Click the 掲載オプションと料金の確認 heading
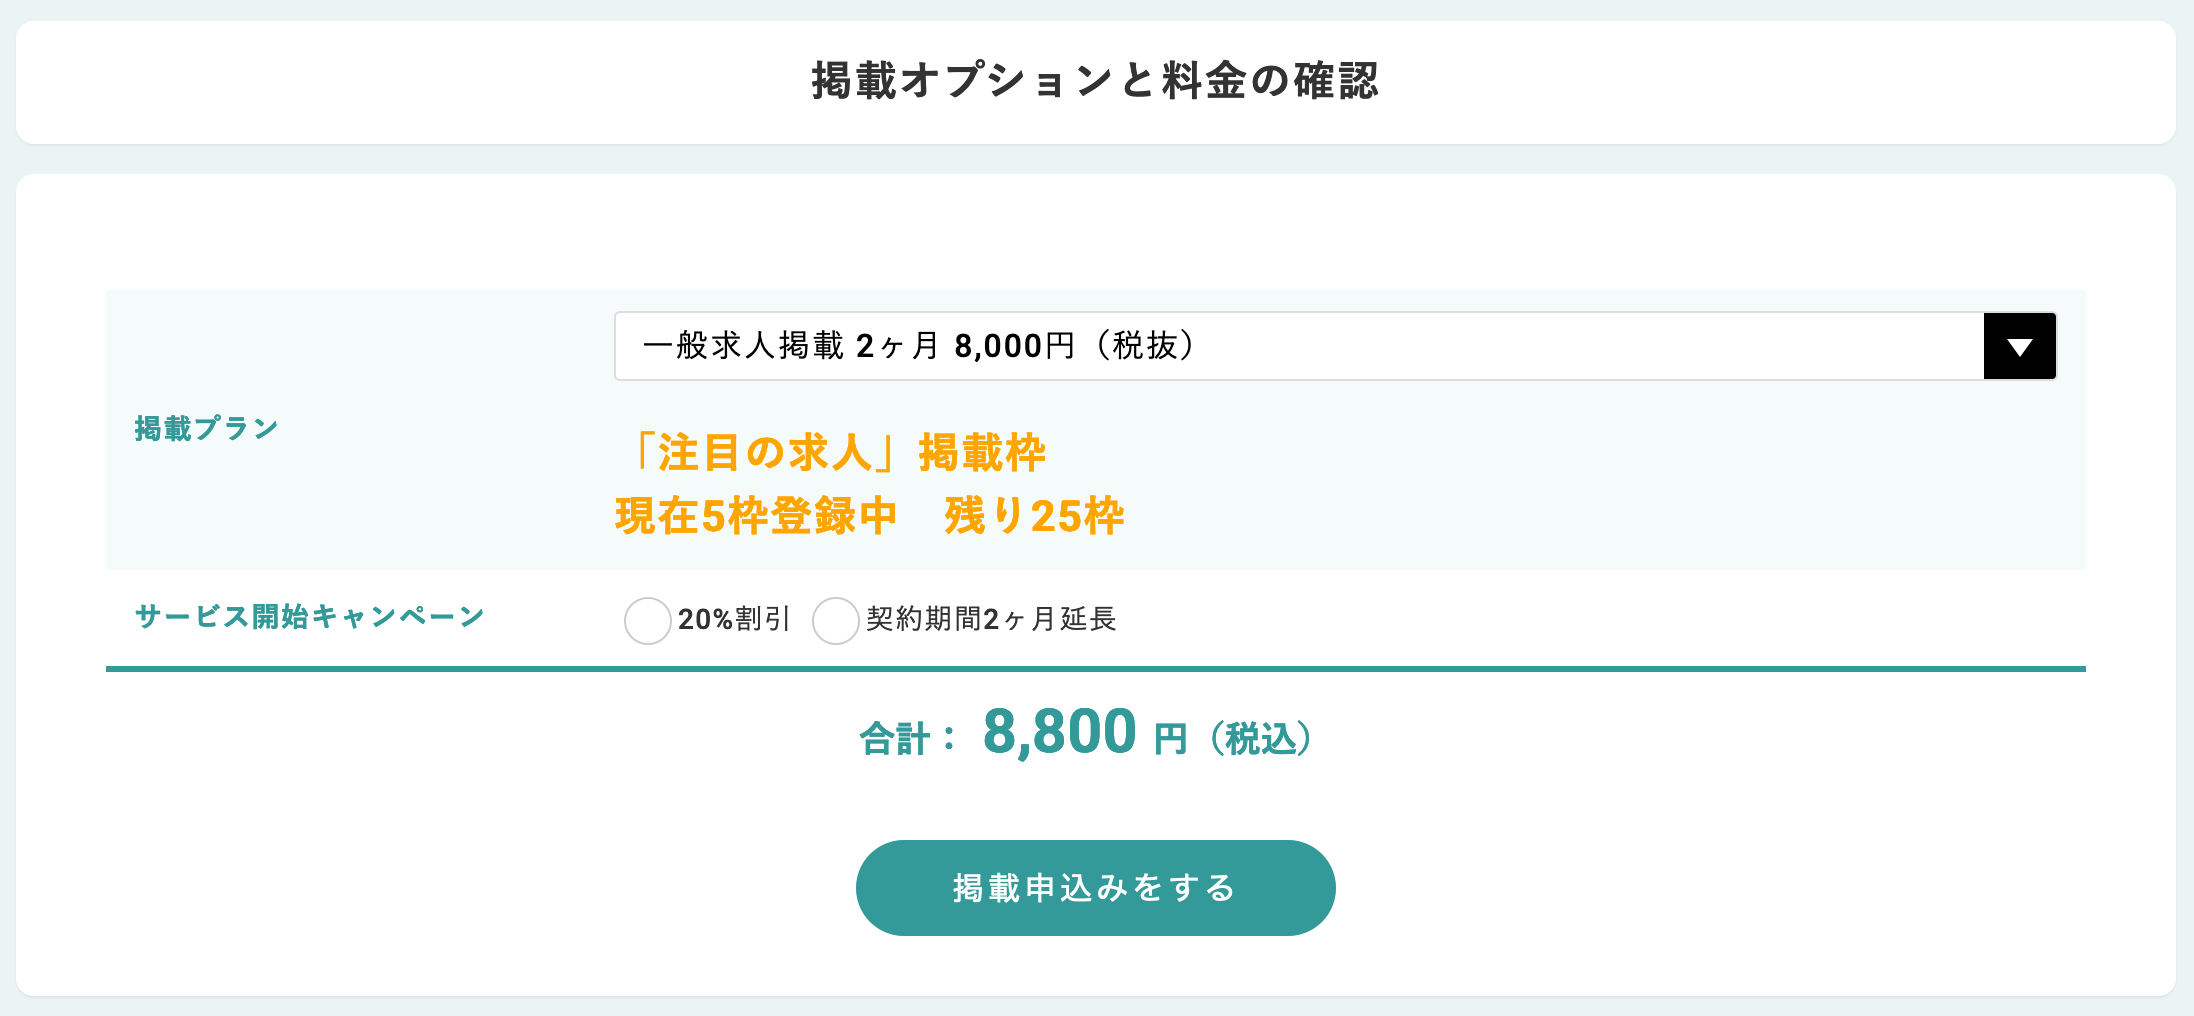 1095,81
